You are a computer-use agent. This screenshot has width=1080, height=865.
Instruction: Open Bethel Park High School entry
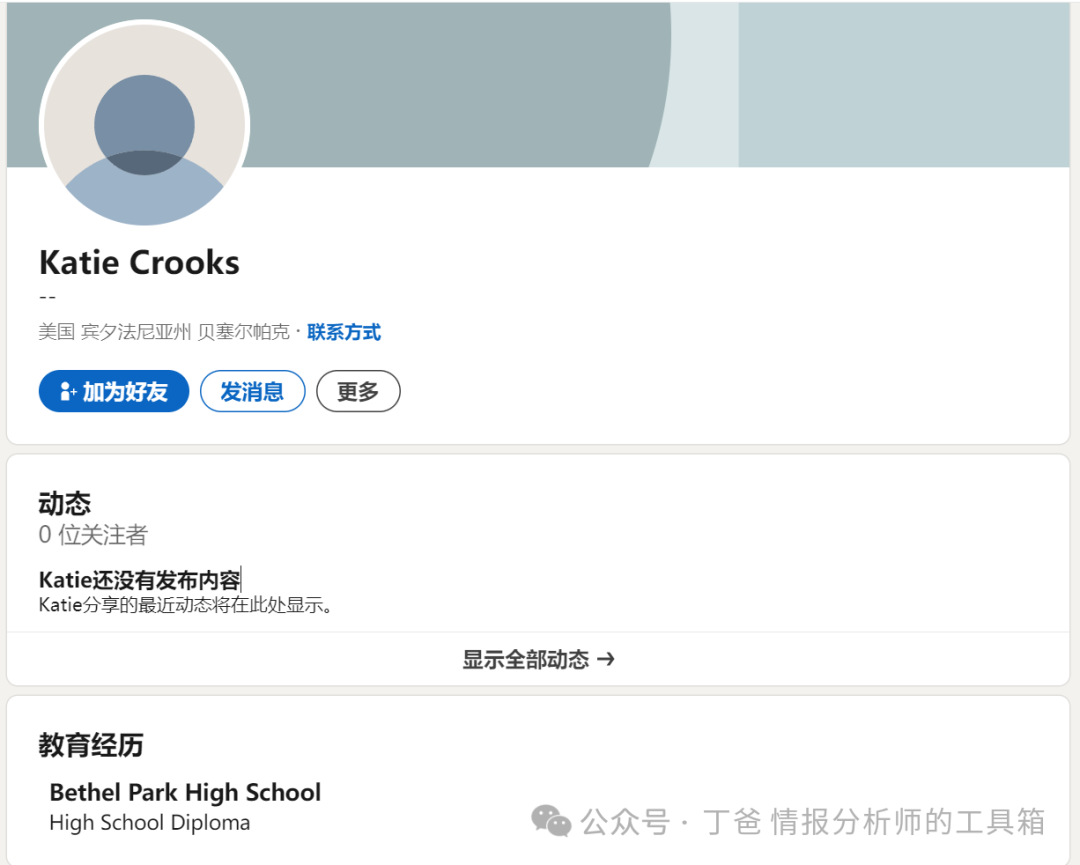point(185,792)
